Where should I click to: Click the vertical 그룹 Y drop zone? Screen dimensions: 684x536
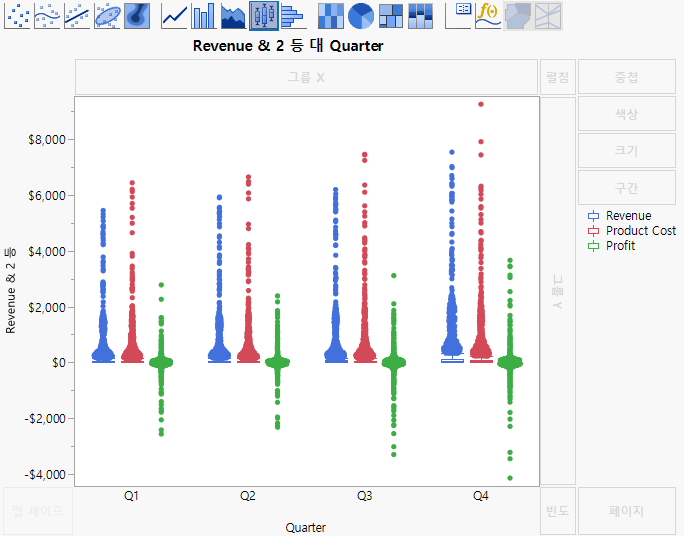[557, 291]
